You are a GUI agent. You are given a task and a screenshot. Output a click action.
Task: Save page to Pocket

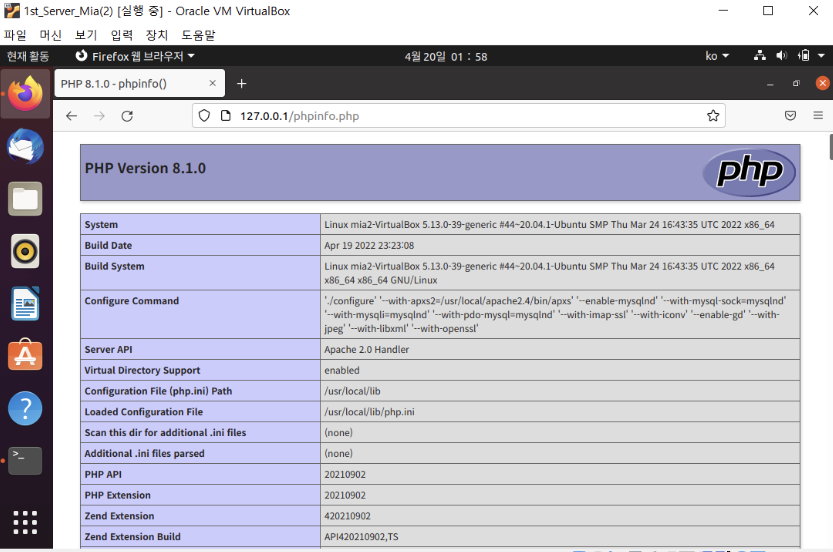[790, 116]
